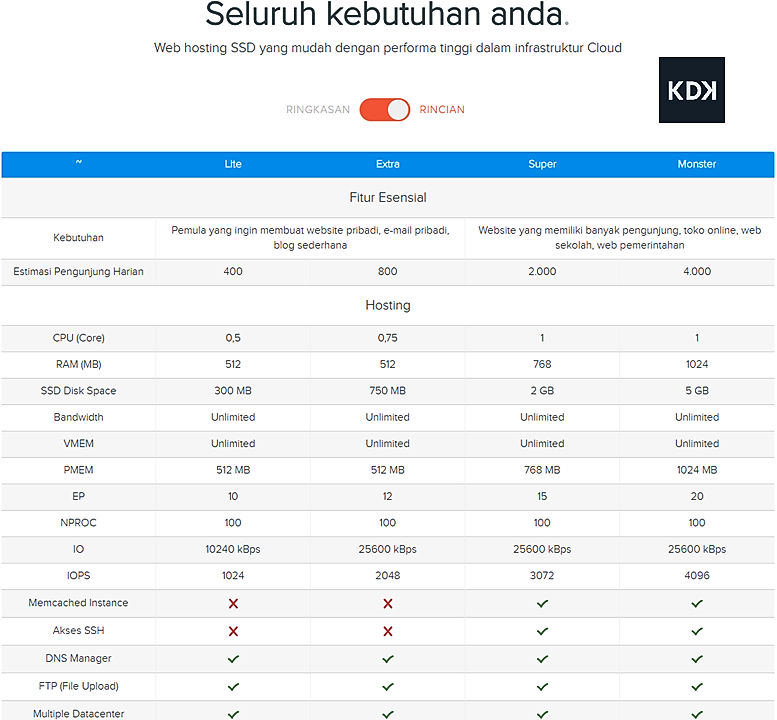Click the Akses SSH cross icon under Lite
Screen dimensions: 777x720
233,631
